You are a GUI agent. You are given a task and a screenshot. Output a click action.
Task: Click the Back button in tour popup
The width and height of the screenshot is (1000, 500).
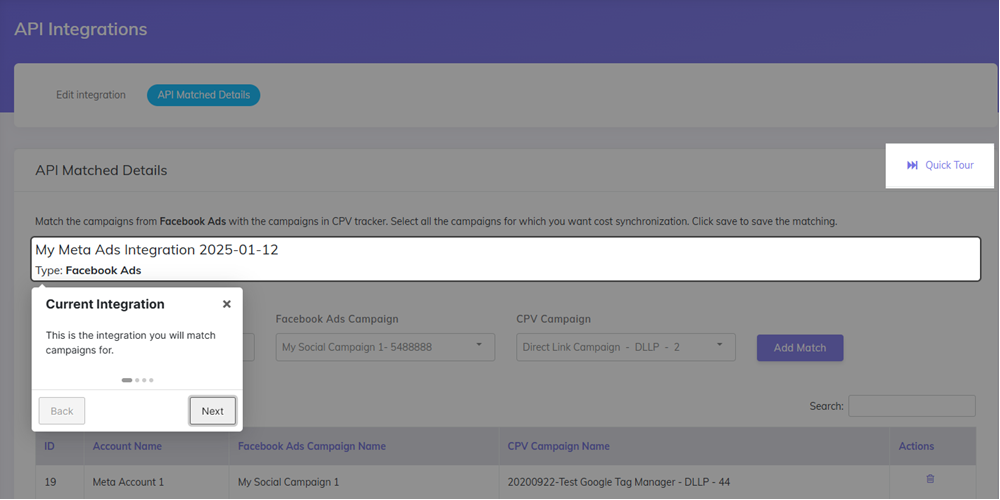[x=62, y=411]
